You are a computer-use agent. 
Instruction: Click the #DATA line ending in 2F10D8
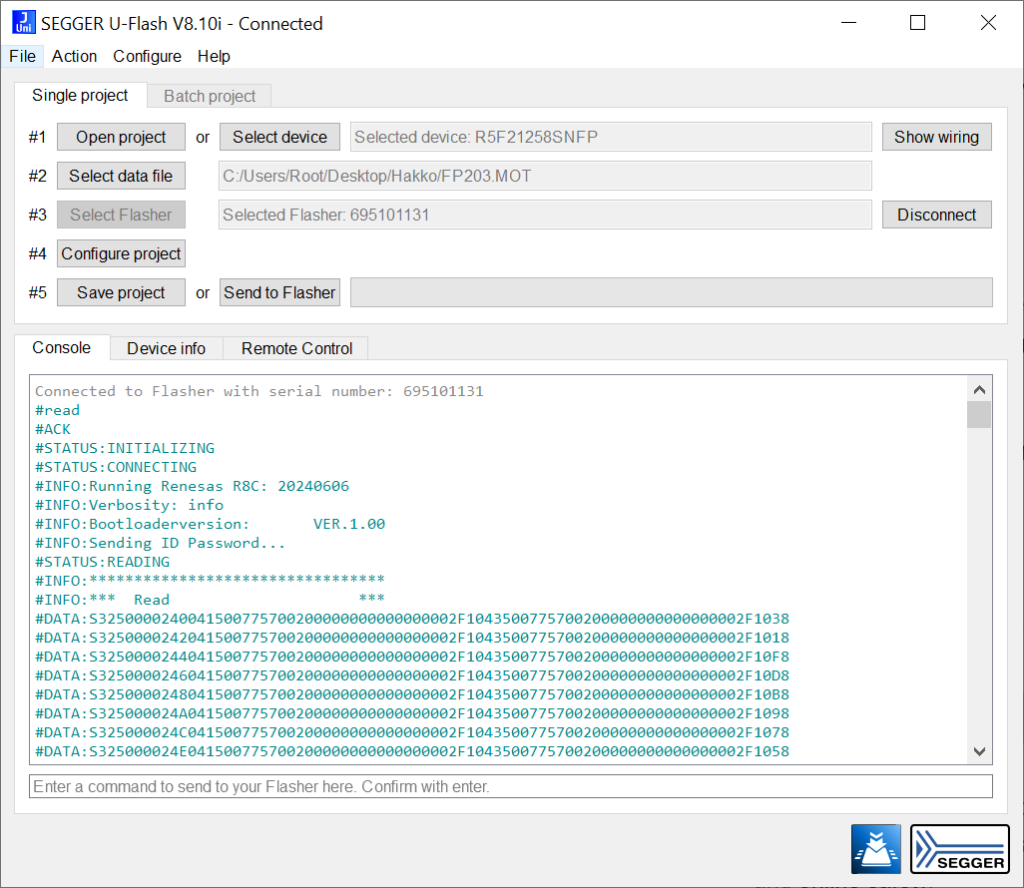click(x=412, y=675)
